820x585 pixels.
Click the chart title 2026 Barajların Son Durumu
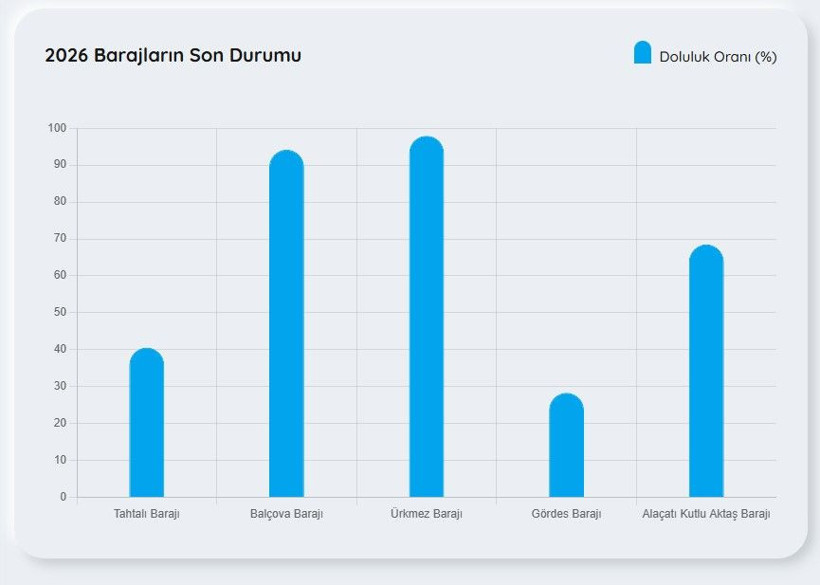[x=173, y=55]
